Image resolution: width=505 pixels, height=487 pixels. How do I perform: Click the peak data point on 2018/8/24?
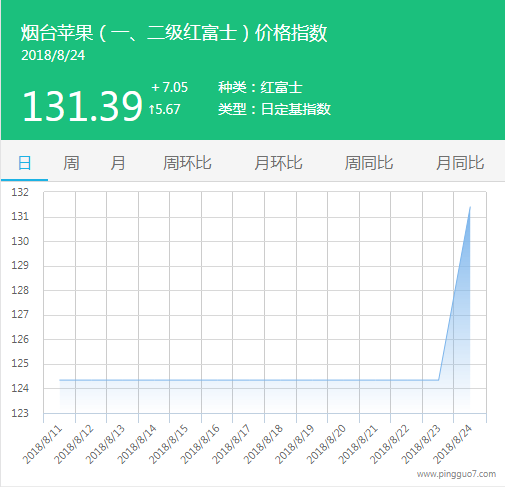click(x=470, y=207)
